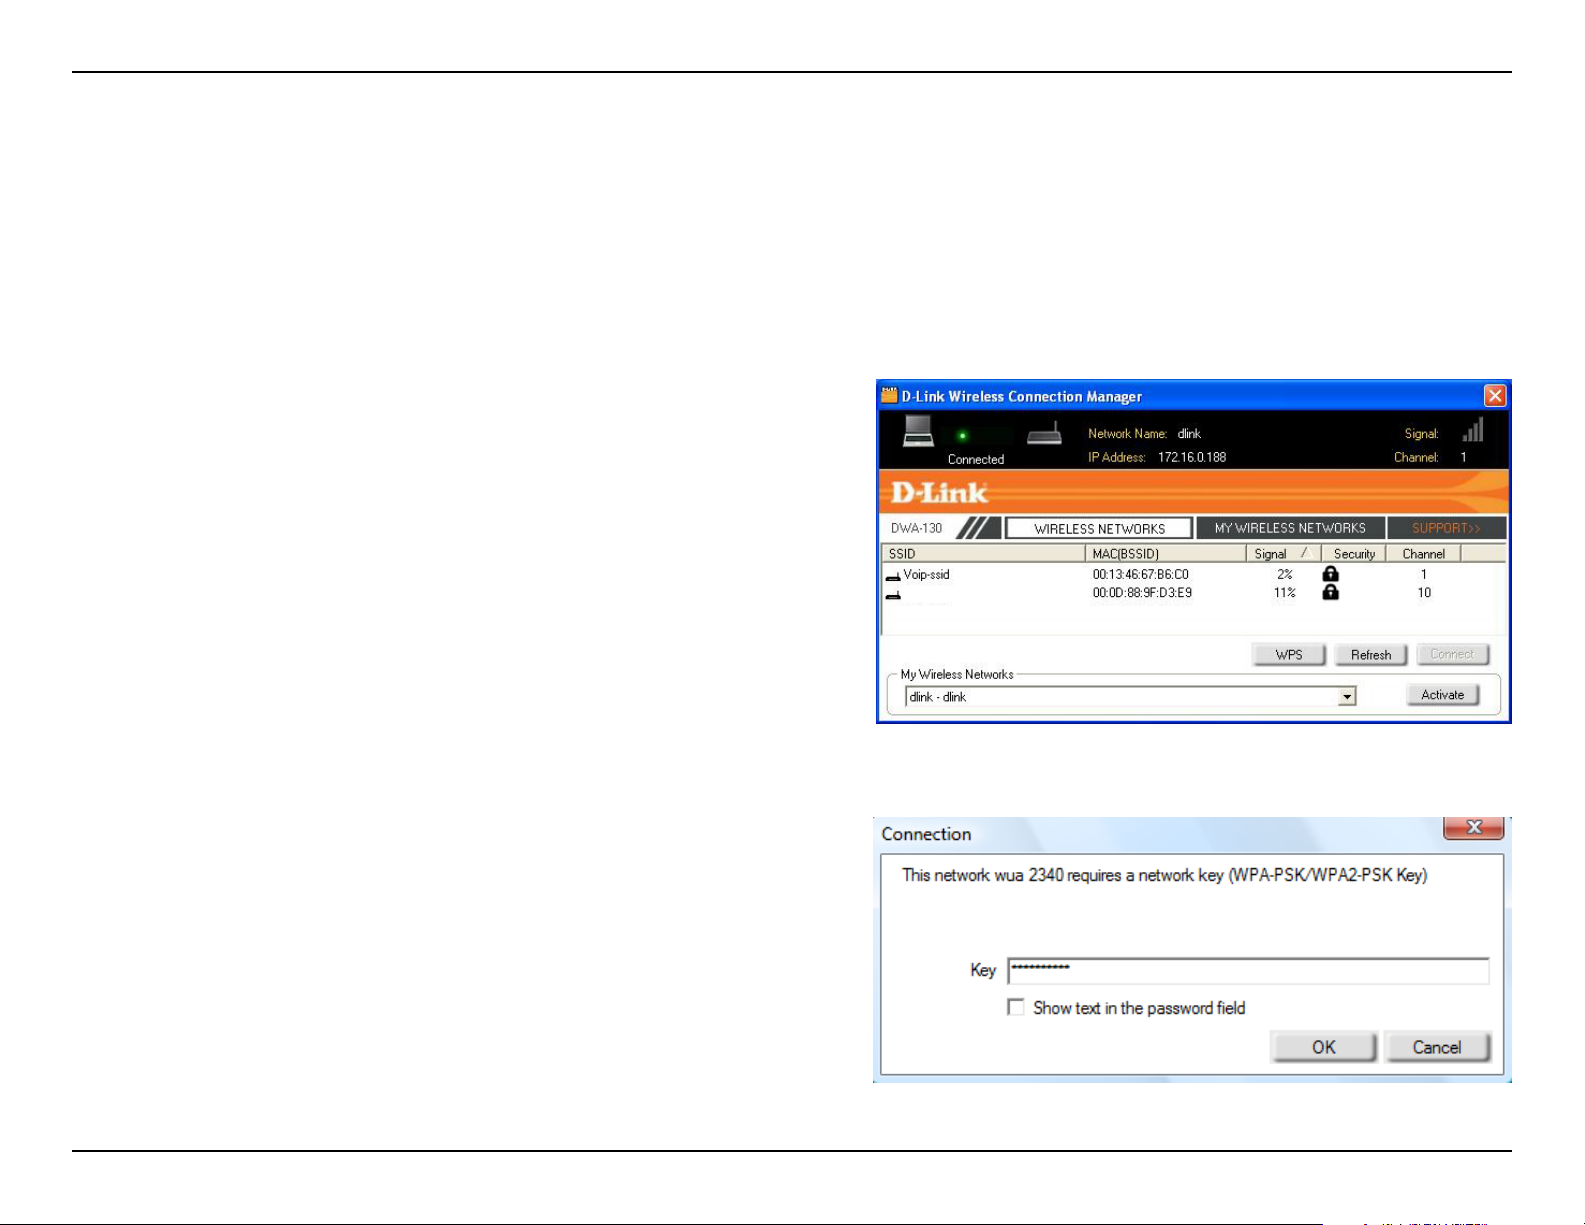Select the Voip-ssid network row
Image resolution: width=1585 pixels, height=1225 pixels.
coord(1193,575)
